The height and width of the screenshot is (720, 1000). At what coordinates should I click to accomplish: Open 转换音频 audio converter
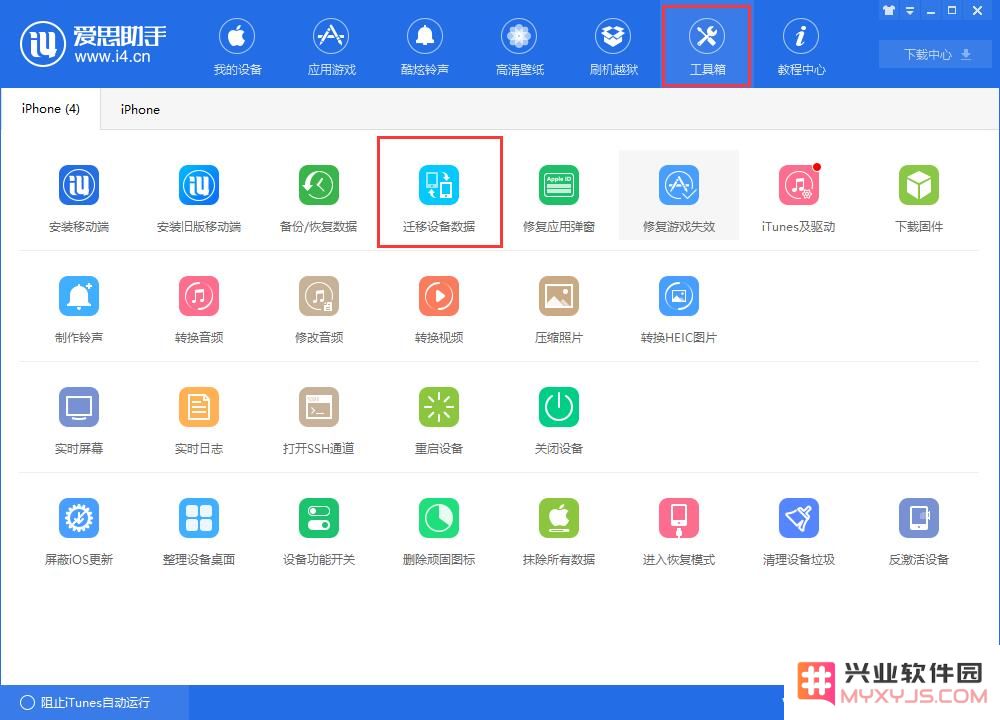pyautogui.click(x=199, y=310)
